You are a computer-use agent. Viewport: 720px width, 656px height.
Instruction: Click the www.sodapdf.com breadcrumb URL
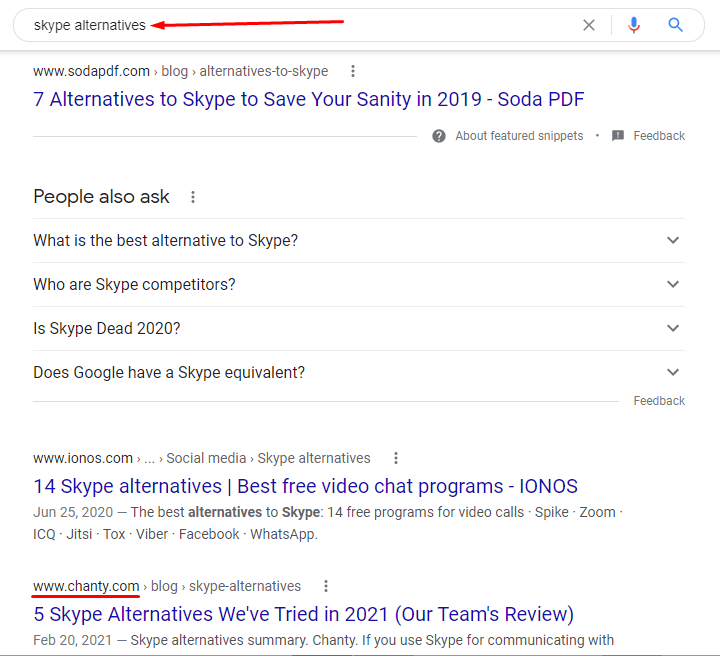click(91, 71)
